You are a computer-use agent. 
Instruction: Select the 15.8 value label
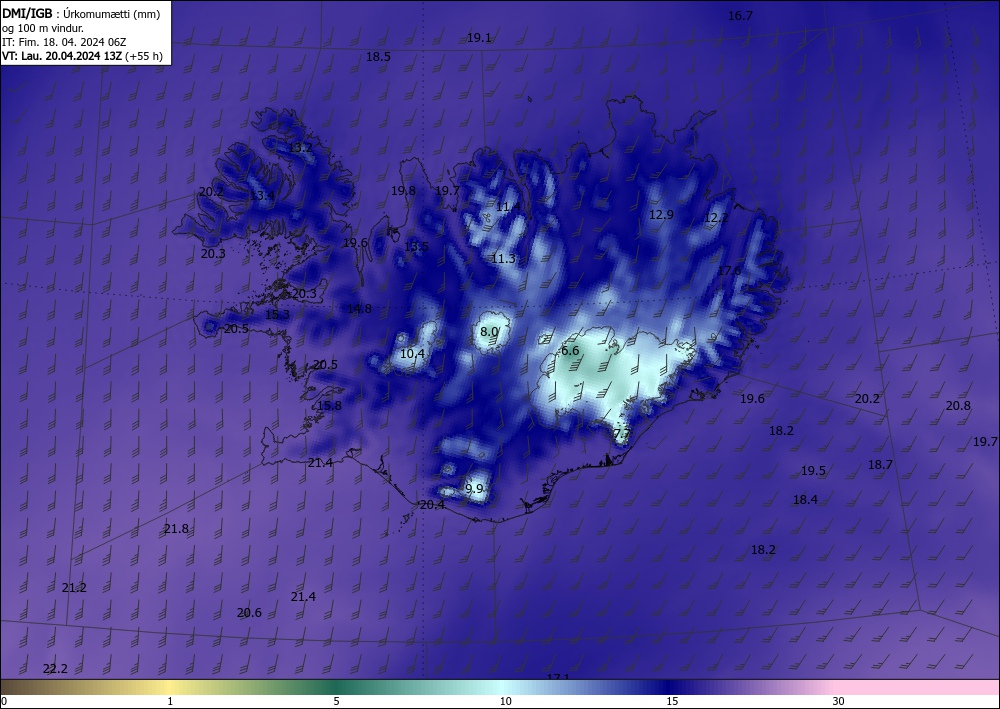[x=329, y=406]
